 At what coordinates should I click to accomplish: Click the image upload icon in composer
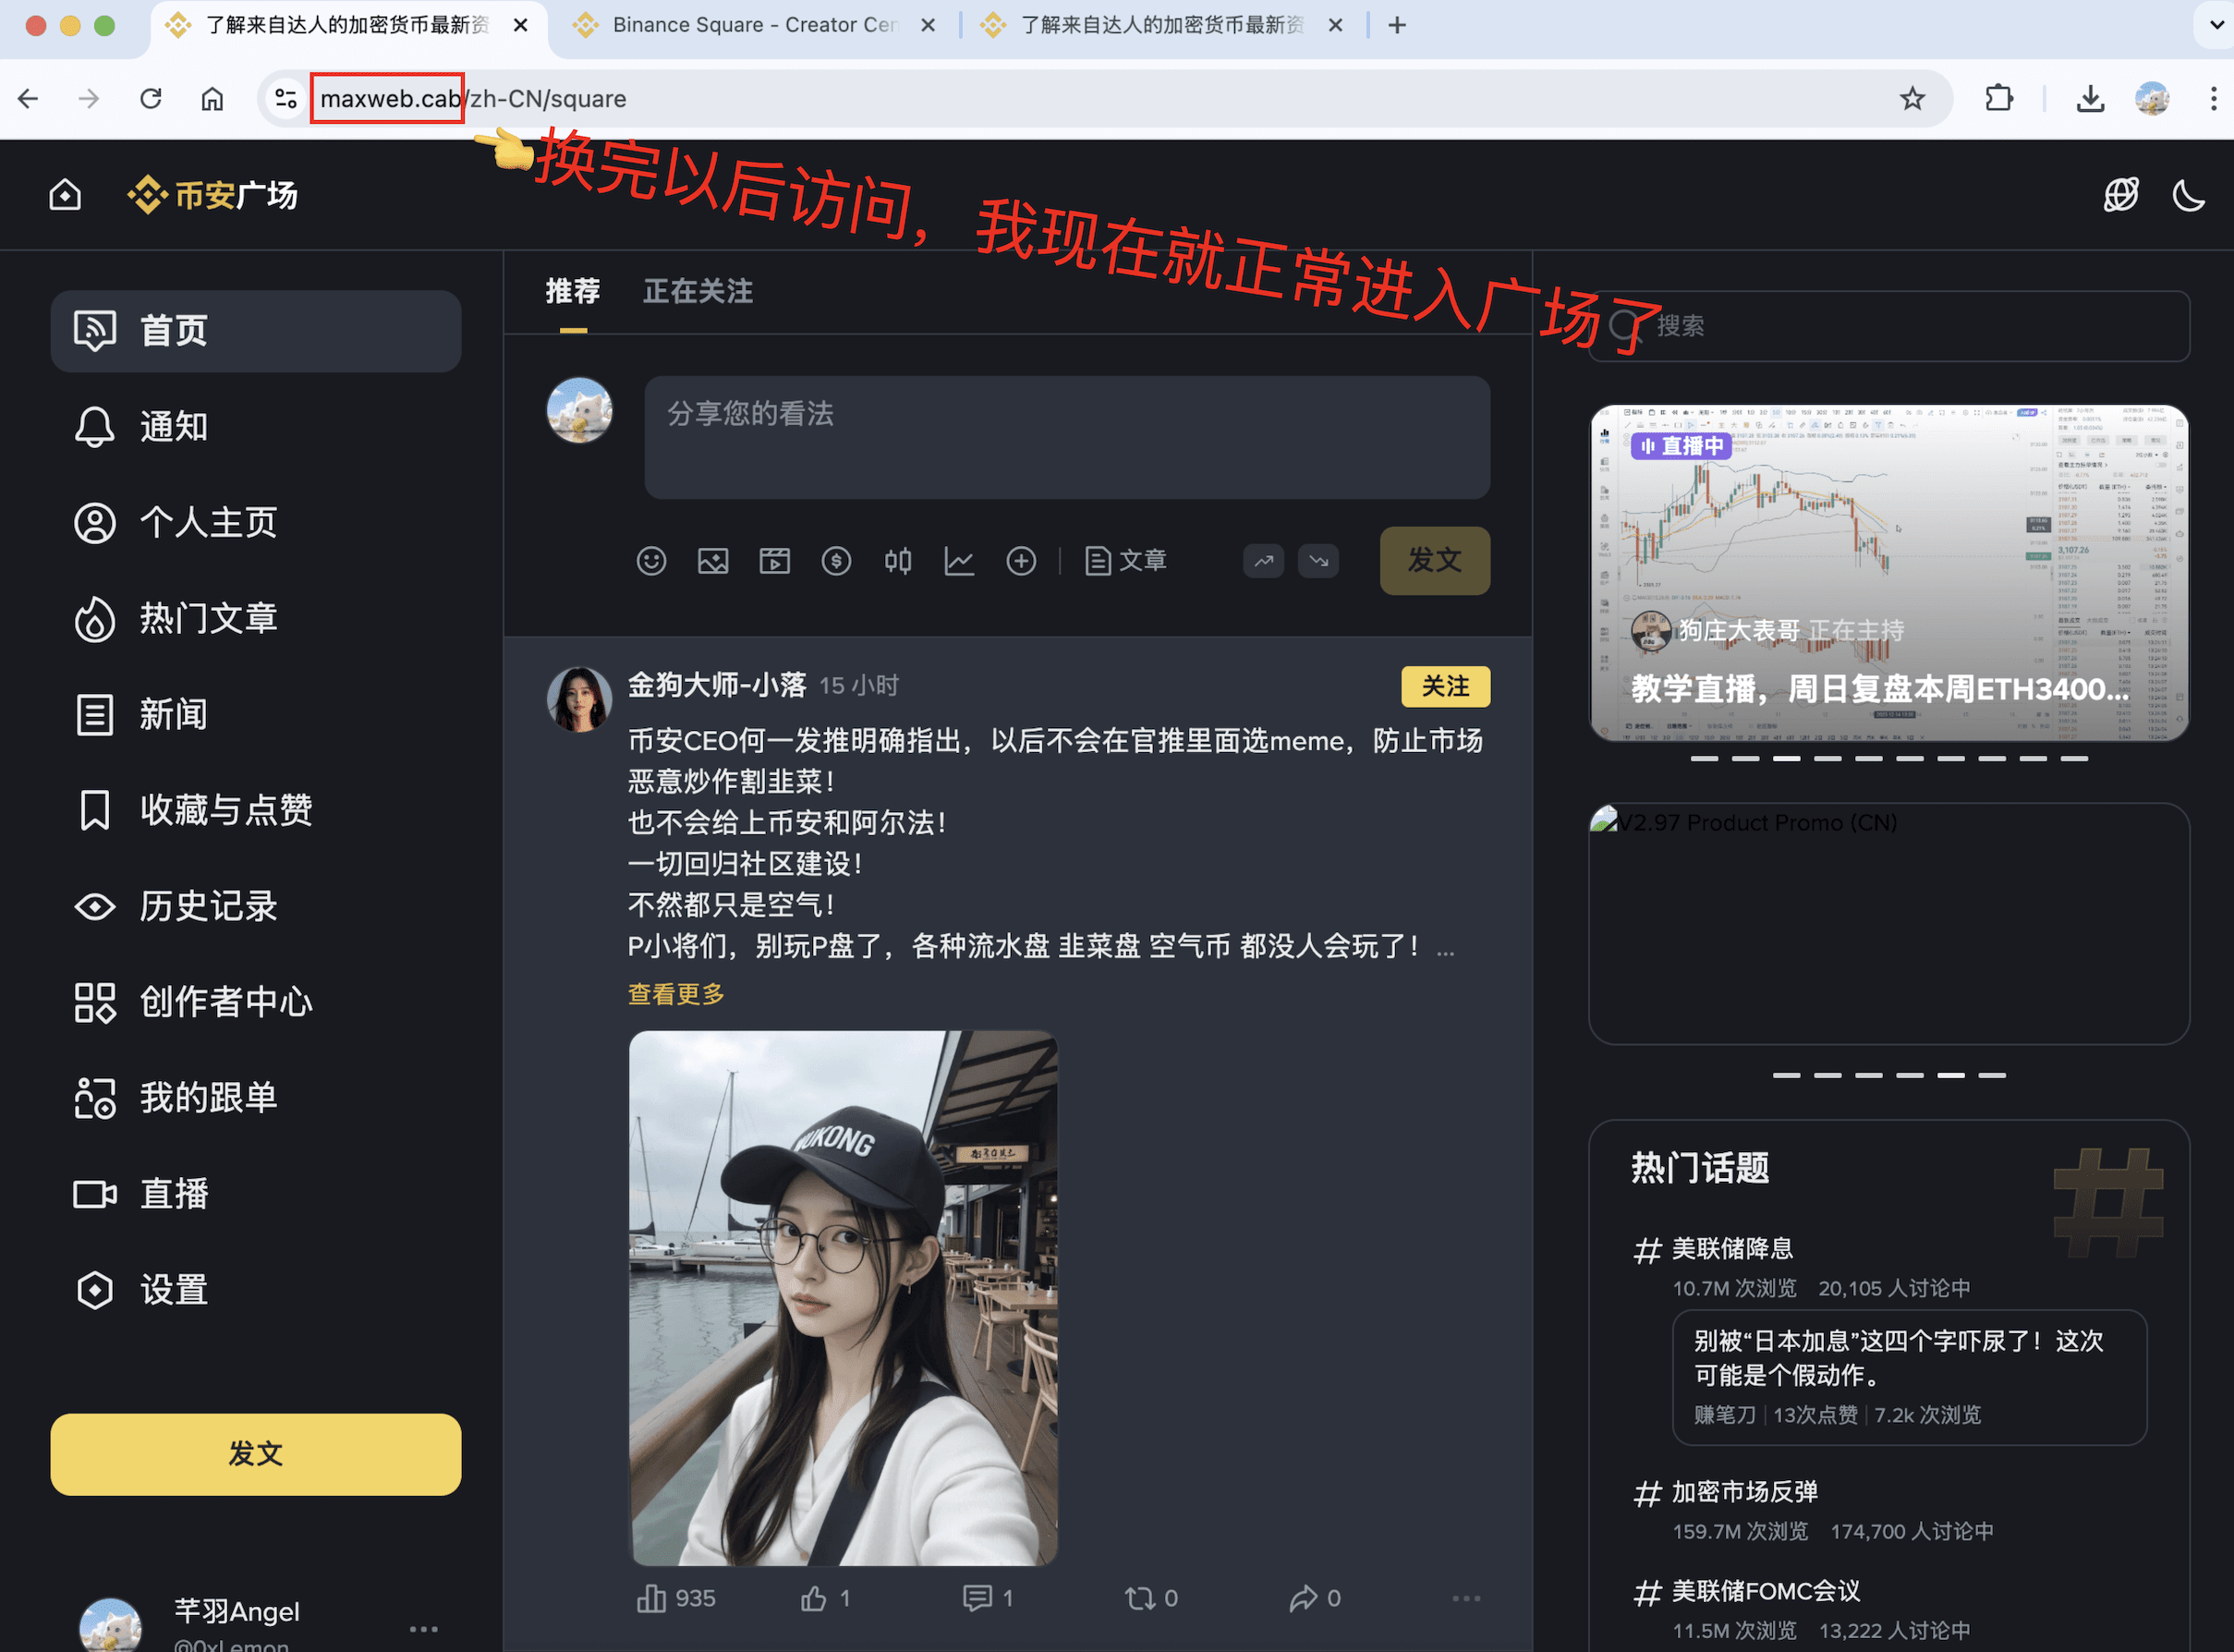[x=713, y=561]
